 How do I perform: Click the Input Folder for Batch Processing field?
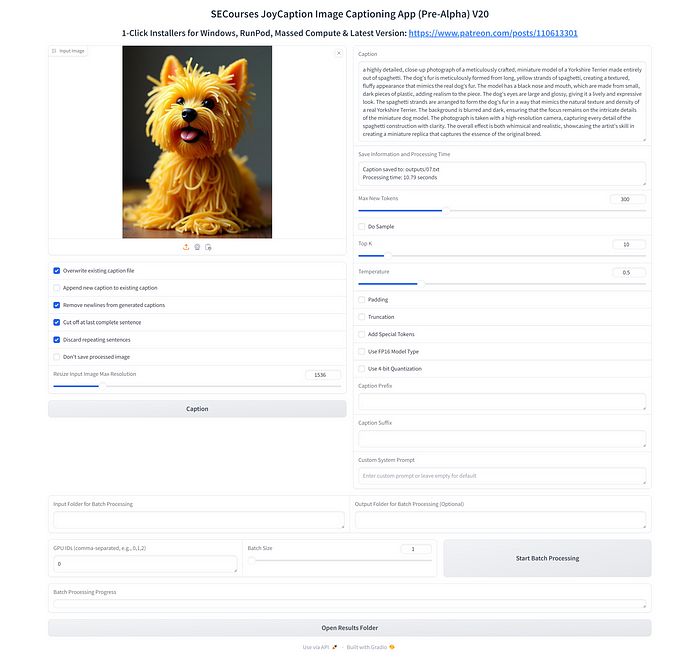point(198,520)
